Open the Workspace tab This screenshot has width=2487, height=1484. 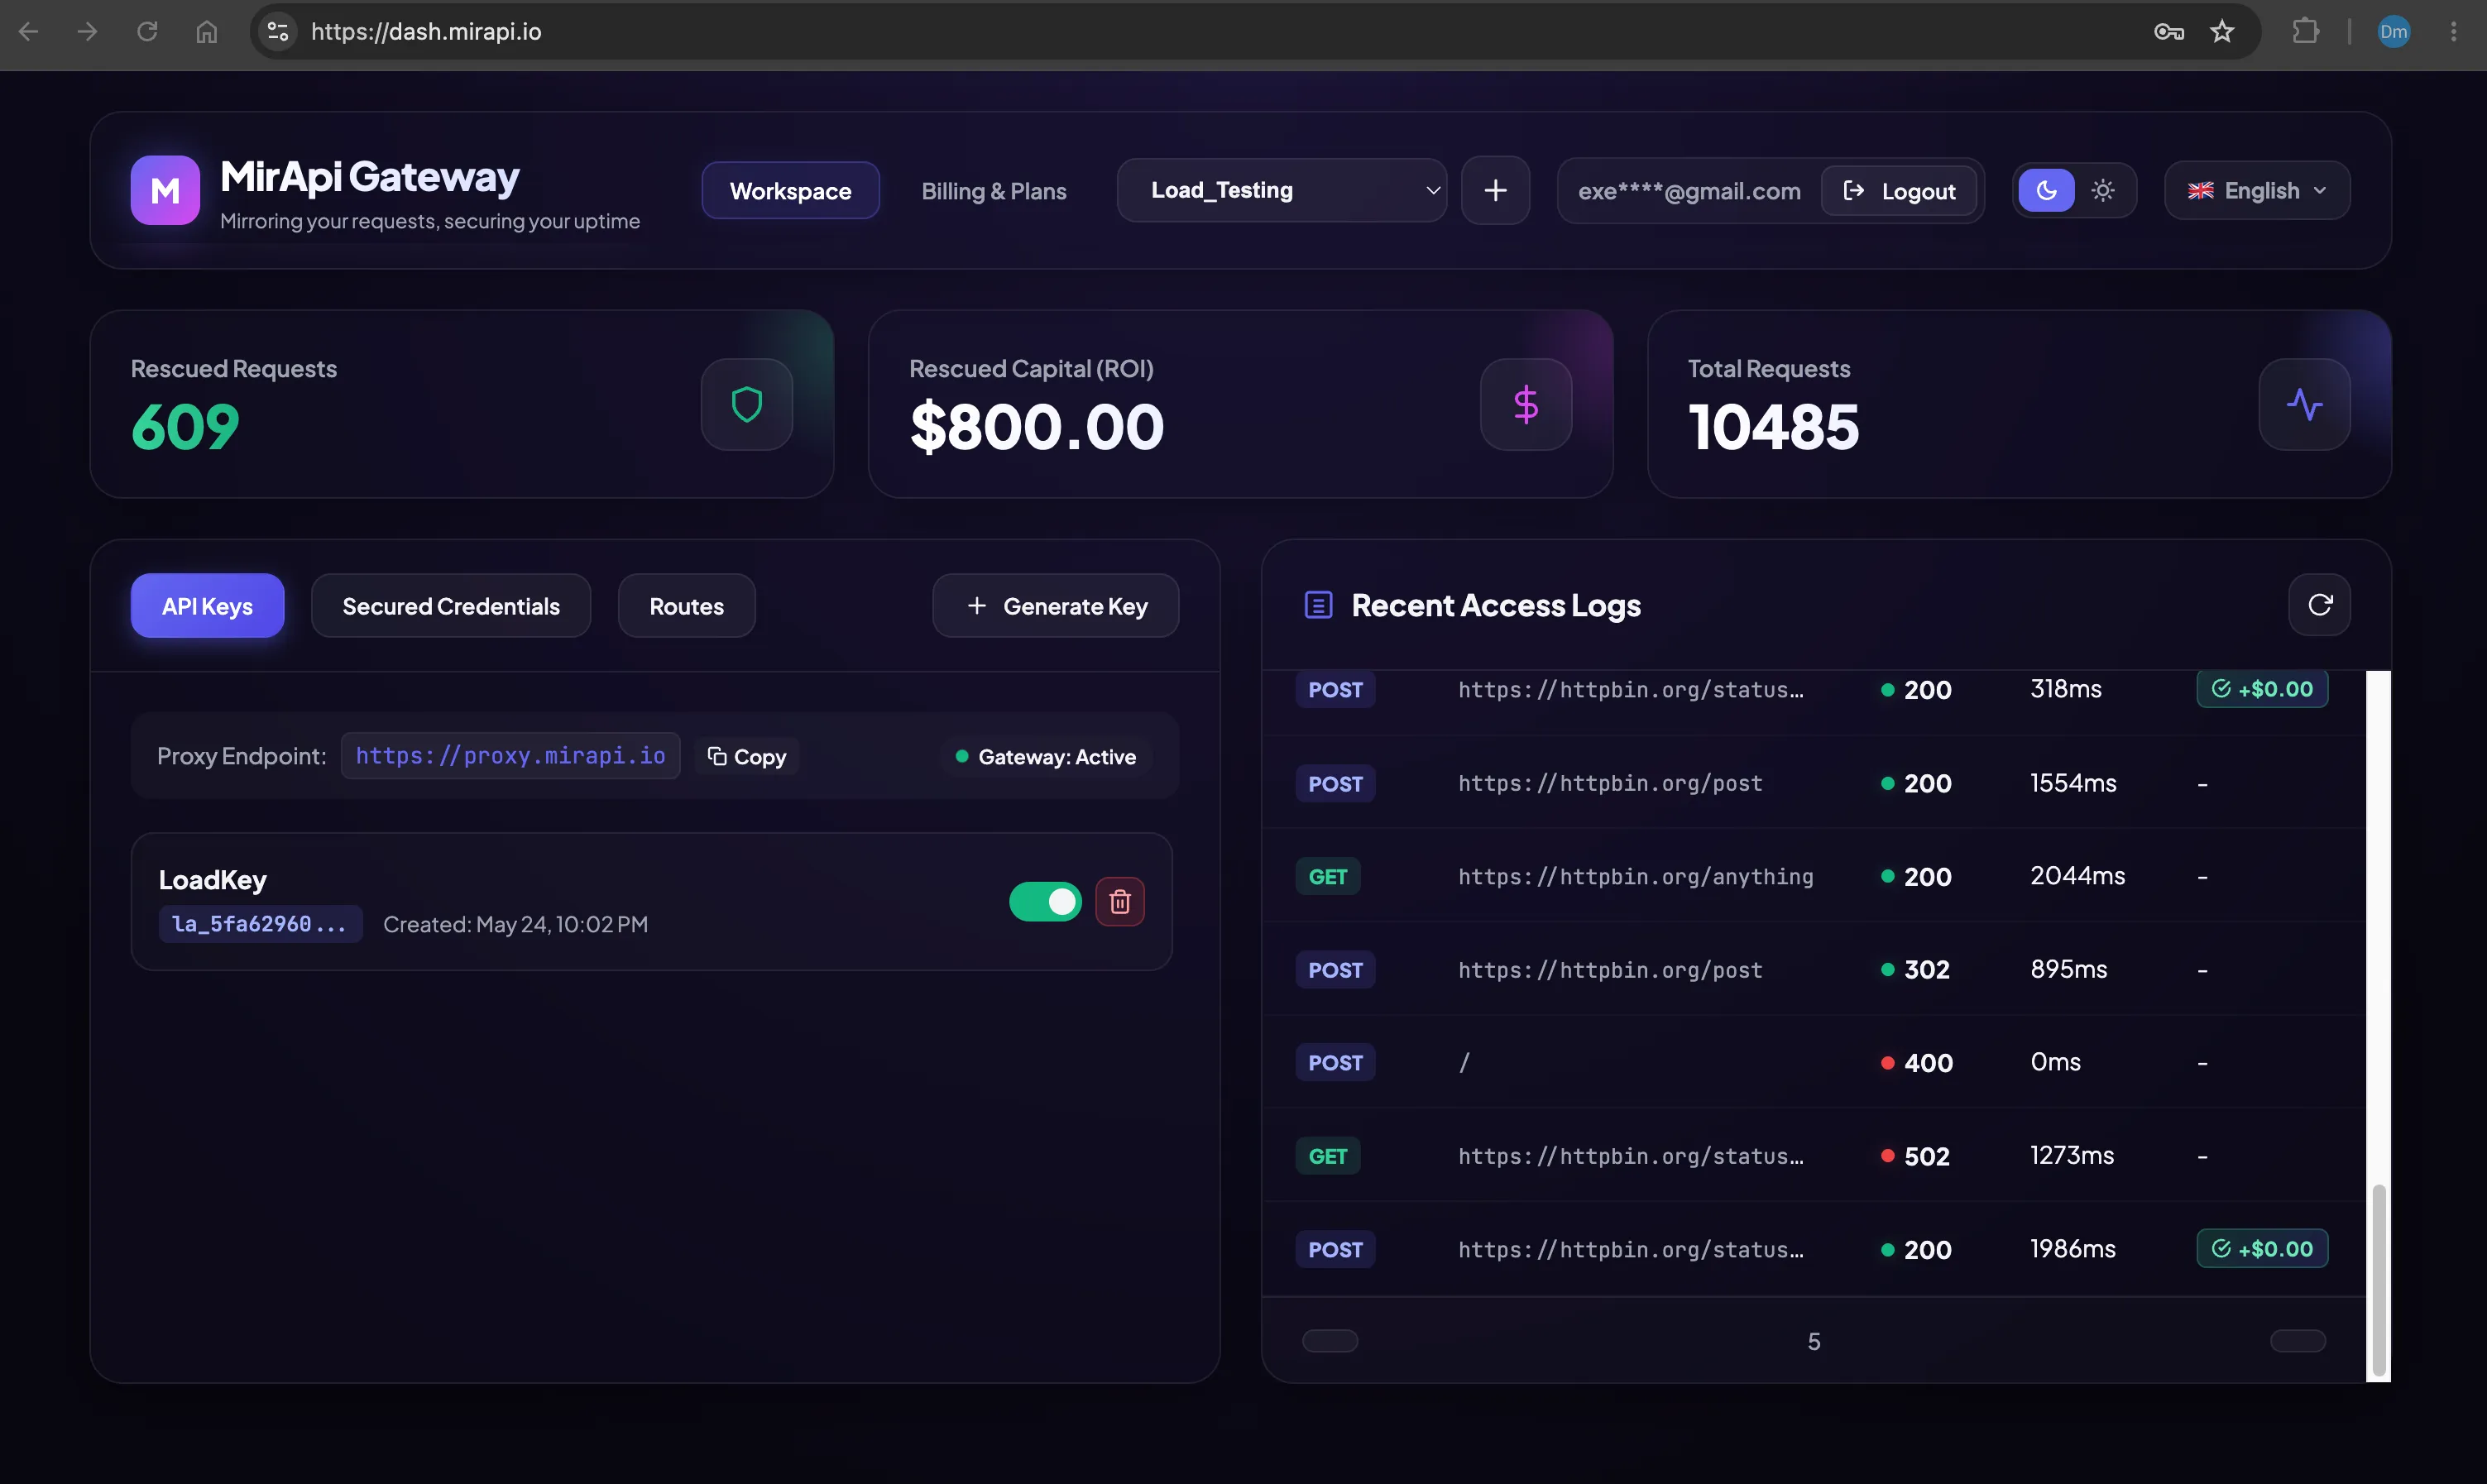pyautogui.click(x=790, y=190)
